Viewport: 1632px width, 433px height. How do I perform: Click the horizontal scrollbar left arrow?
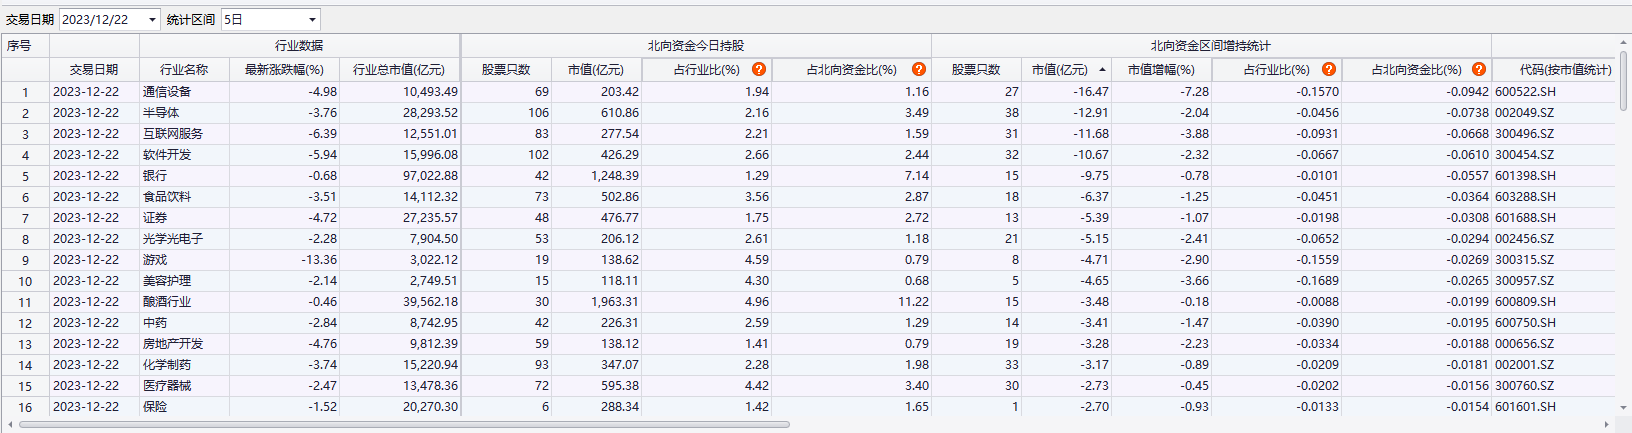[9, 424]
